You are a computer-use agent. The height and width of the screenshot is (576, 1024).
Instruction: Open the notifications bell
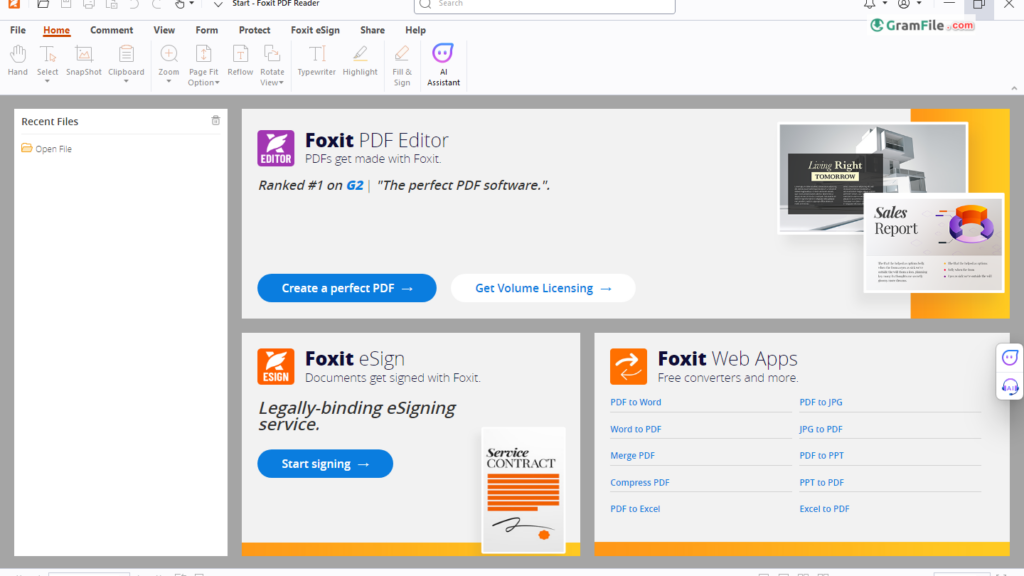point(870,4)
